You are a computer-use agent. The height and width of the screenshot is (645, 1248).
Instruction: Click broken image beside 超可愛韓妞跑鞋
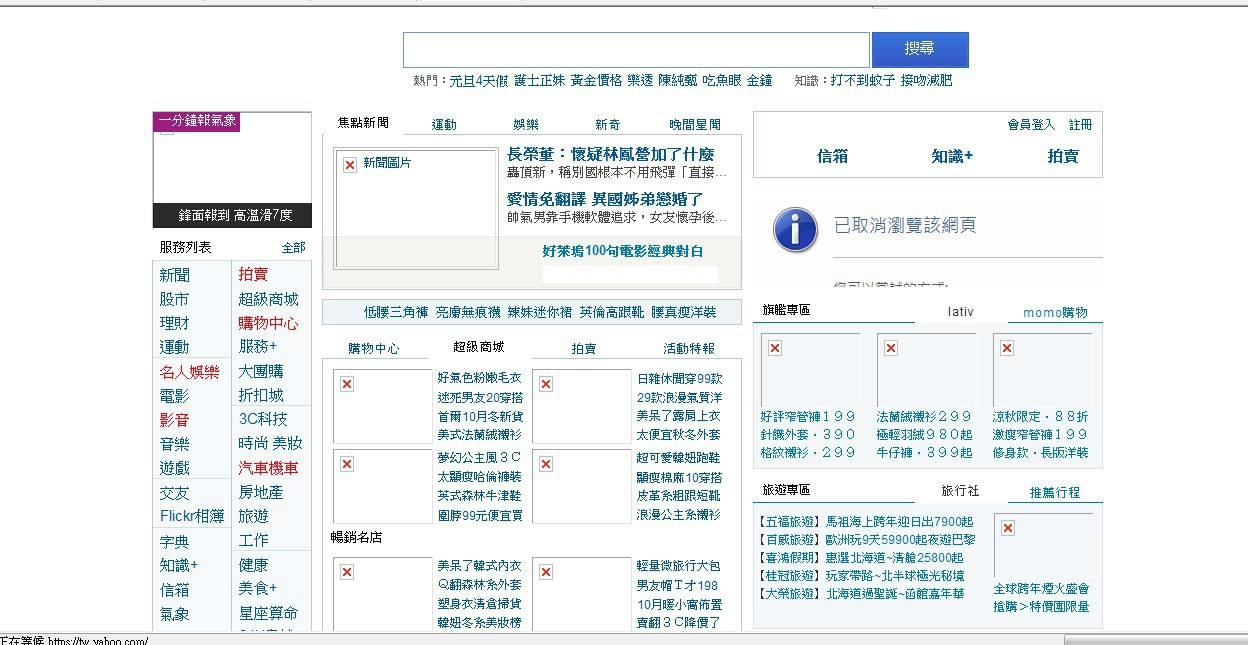pyautogui.click(x=582, y=486)
